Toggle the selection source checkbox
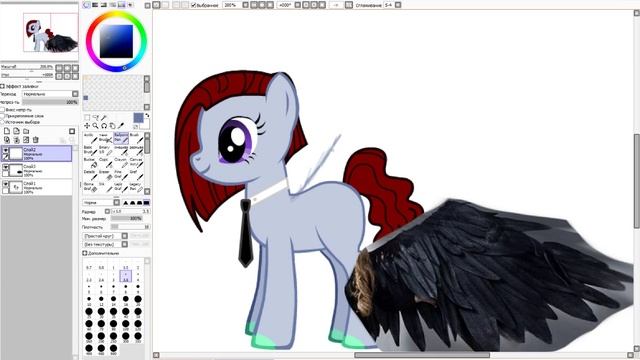The height and width of the screenshot is (360, 640). pos(2,122)
